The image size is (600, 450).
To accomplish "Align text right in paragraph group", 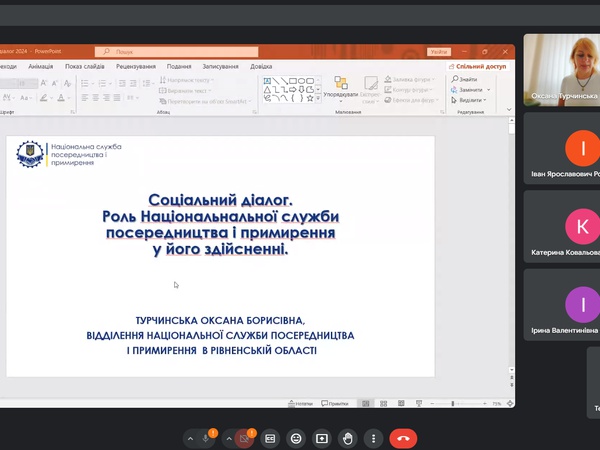I will (106, 98).
